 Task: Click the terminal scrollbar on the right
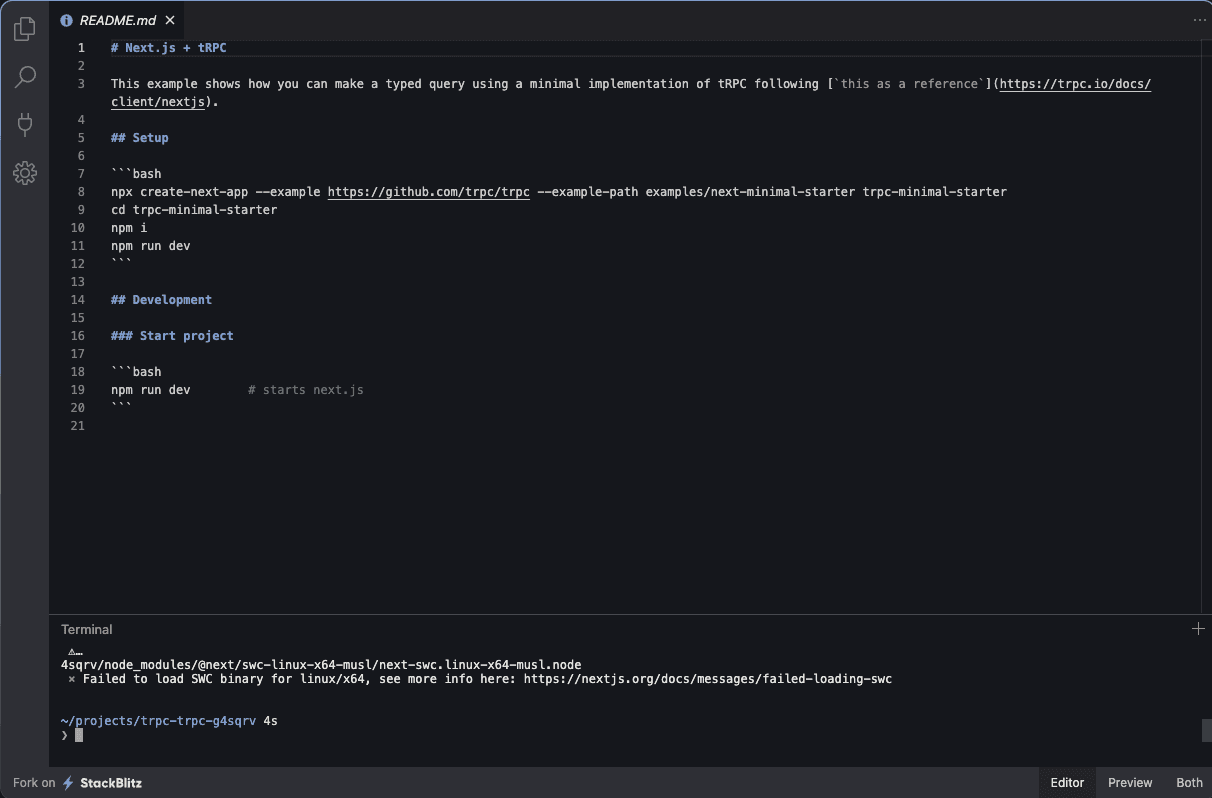point(1205,730)
